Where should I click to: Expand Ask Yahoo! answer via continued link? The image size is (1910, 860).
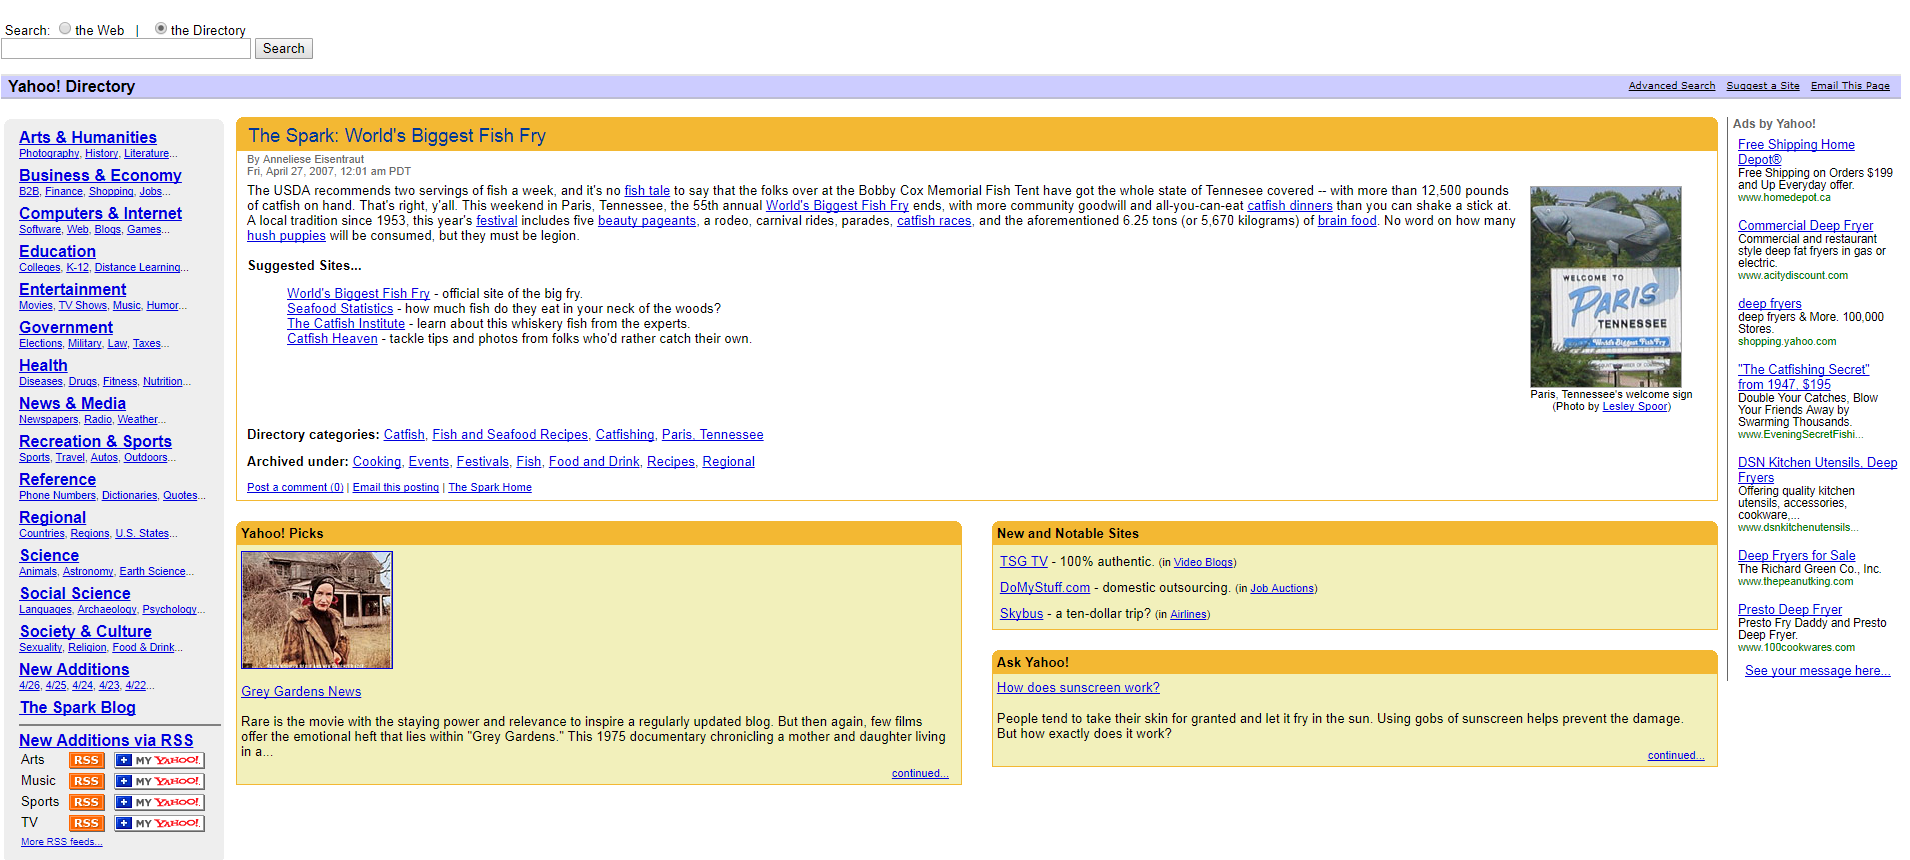tap(1675, 755)
